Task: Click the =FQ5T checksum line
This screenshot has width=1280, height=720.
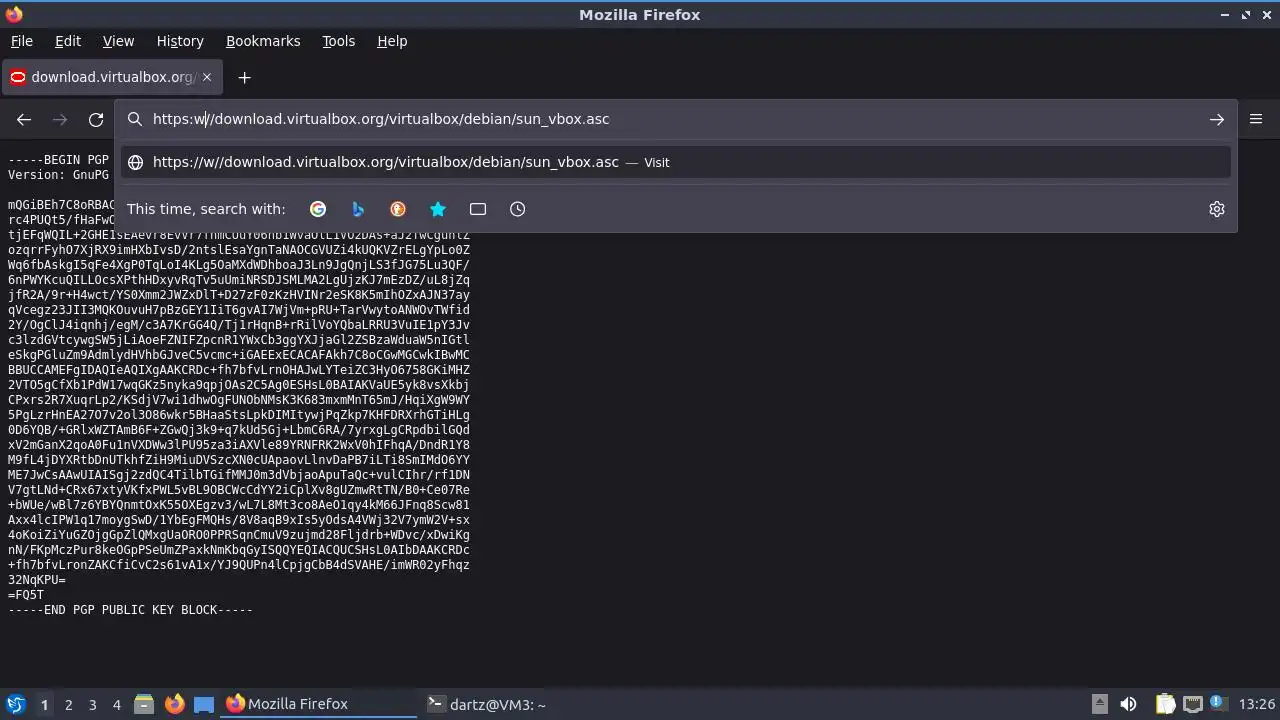Action: click(26, 595)
